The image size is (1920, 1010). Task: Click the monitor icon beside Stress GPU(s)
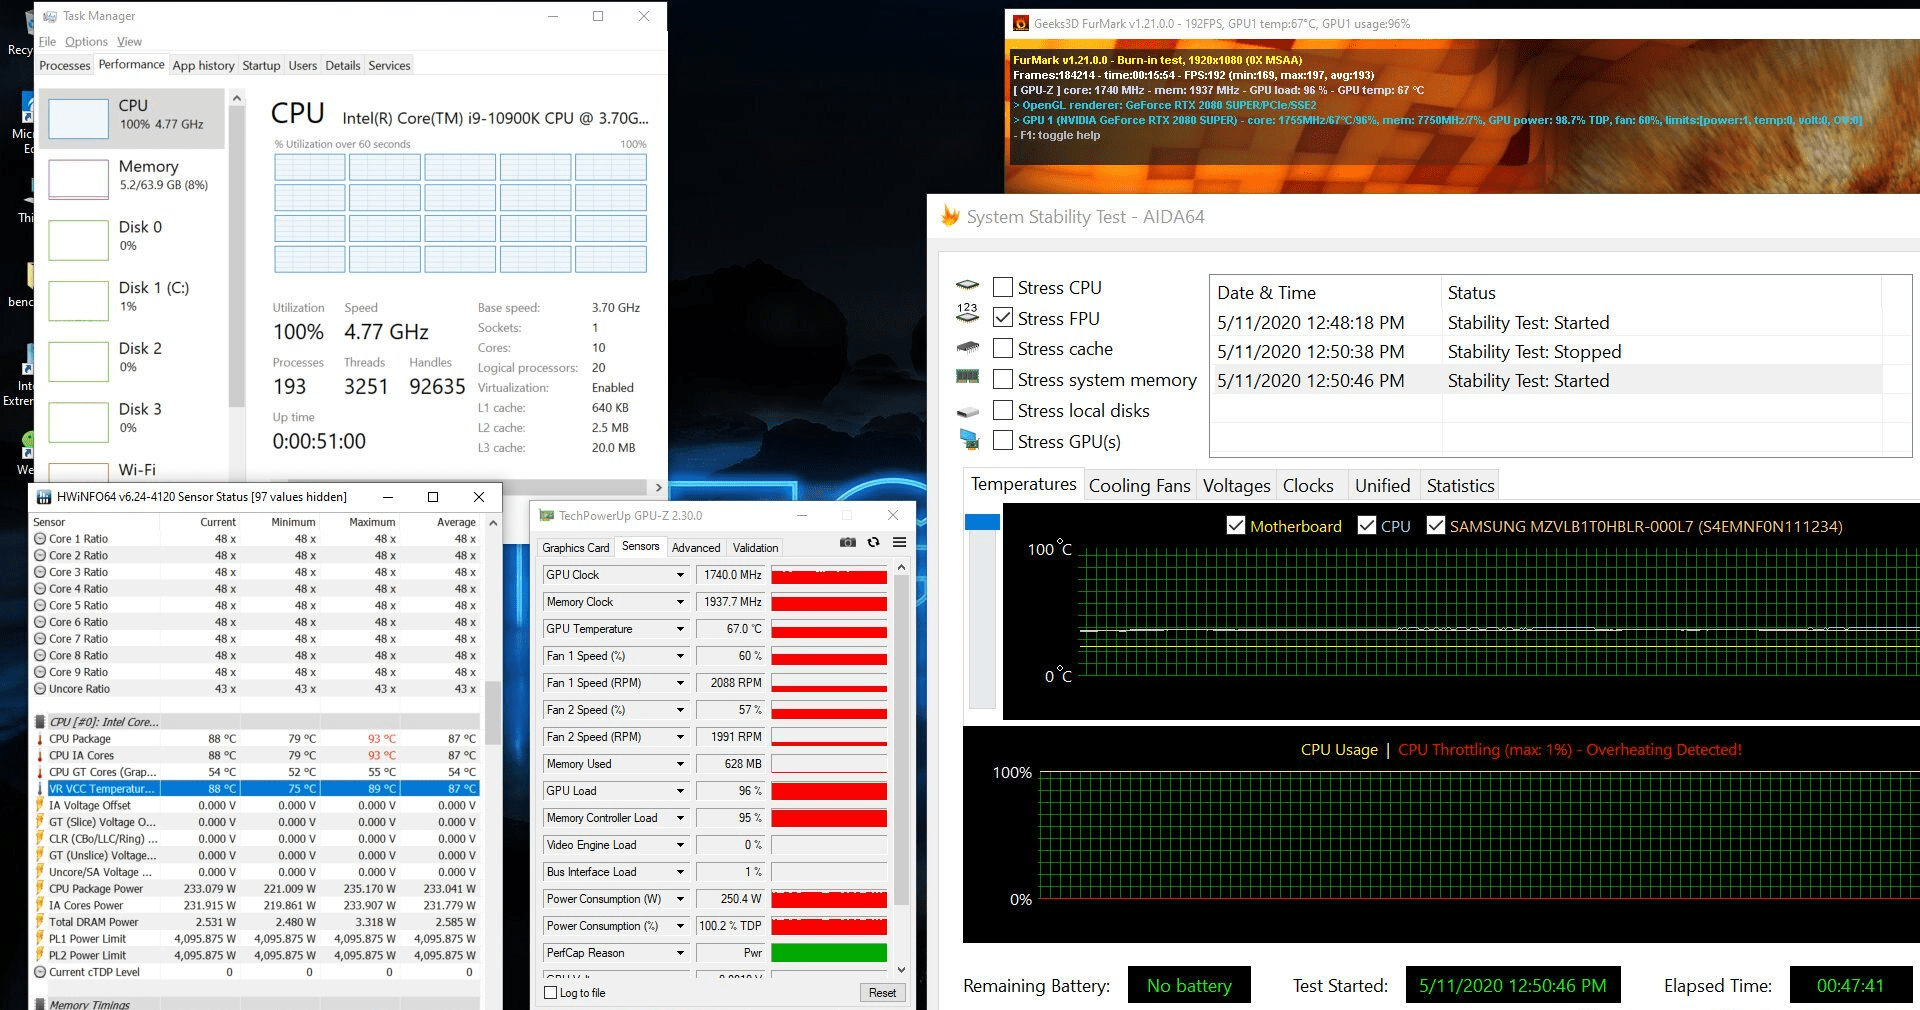pyautogui.click(x=968, y=439)
